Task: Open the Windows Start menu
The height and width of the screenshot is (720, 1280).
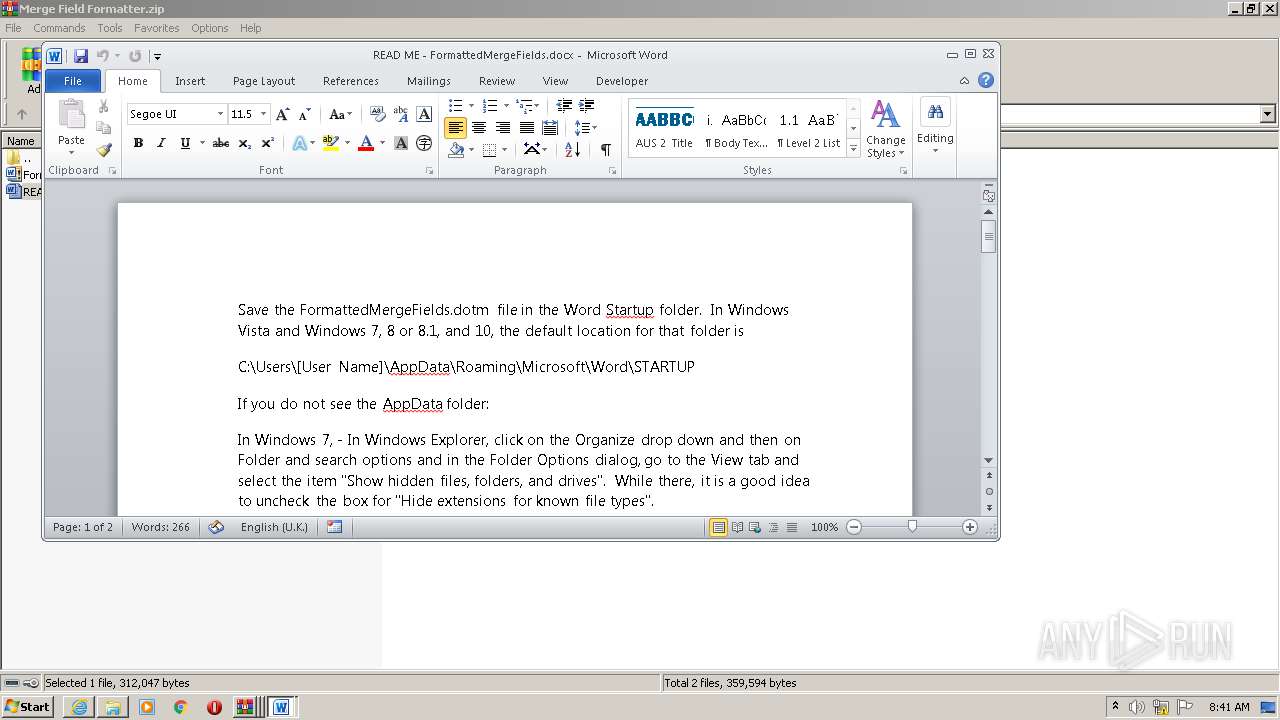Action: point(27,707)
